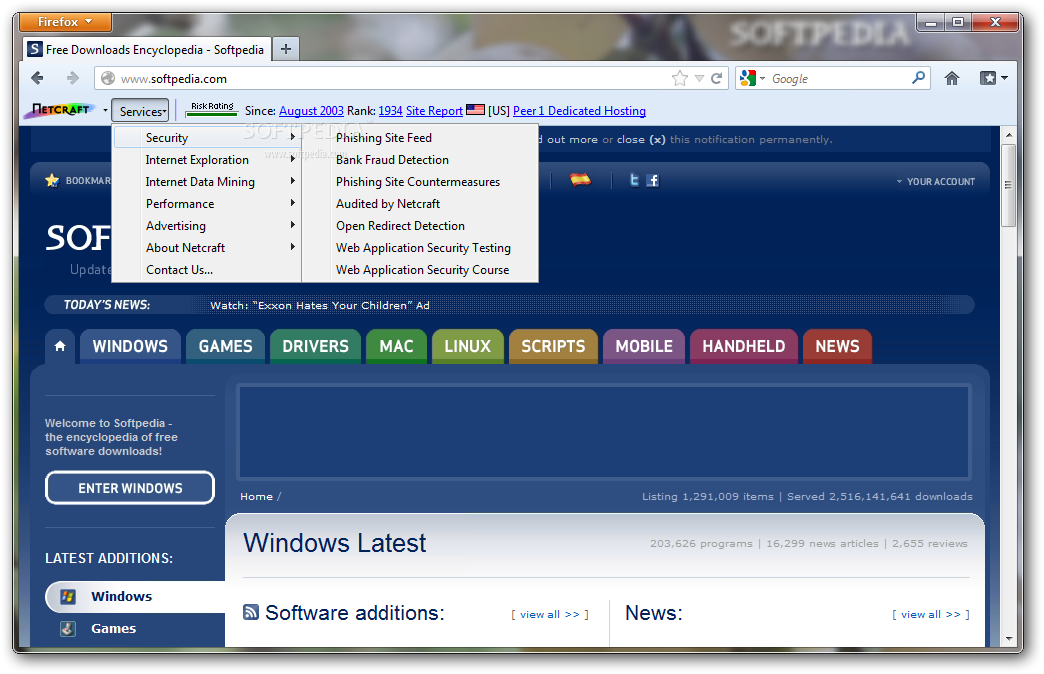Select Phishing Site Countermeasures
Viewport: 1044px width, 674px height.
419,182
